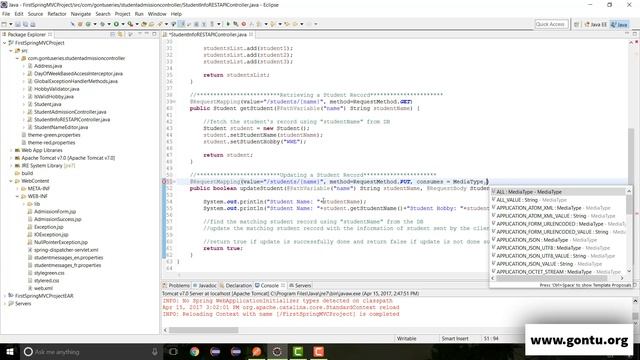The width and height of the screenshot is (640, 360).
Task: Focus the Quick Access field
Action: (551, 24)
